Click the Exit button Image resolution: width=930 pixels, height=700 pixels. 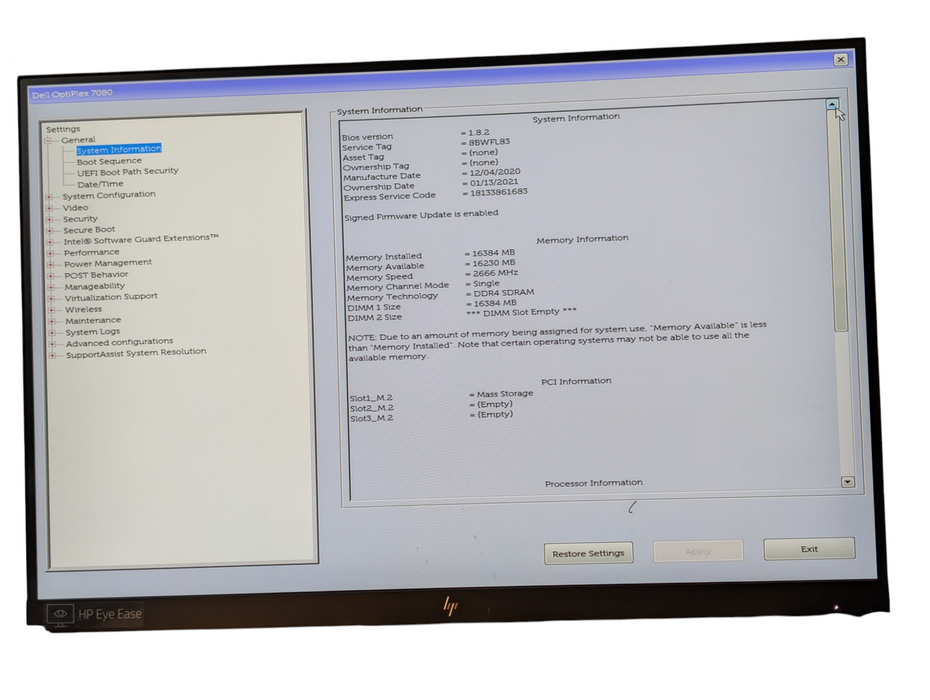tap(809, 549)
